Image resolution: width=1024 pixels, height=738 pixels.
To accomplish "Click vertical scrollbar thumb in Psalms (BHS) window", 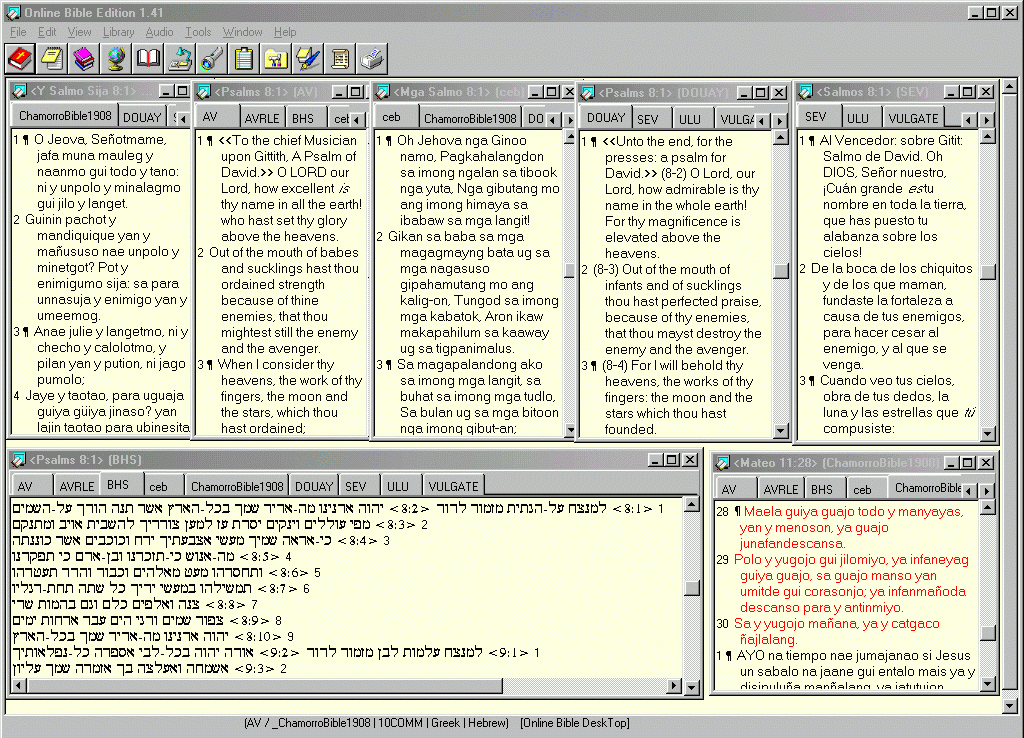I will (x=692, y=588).
